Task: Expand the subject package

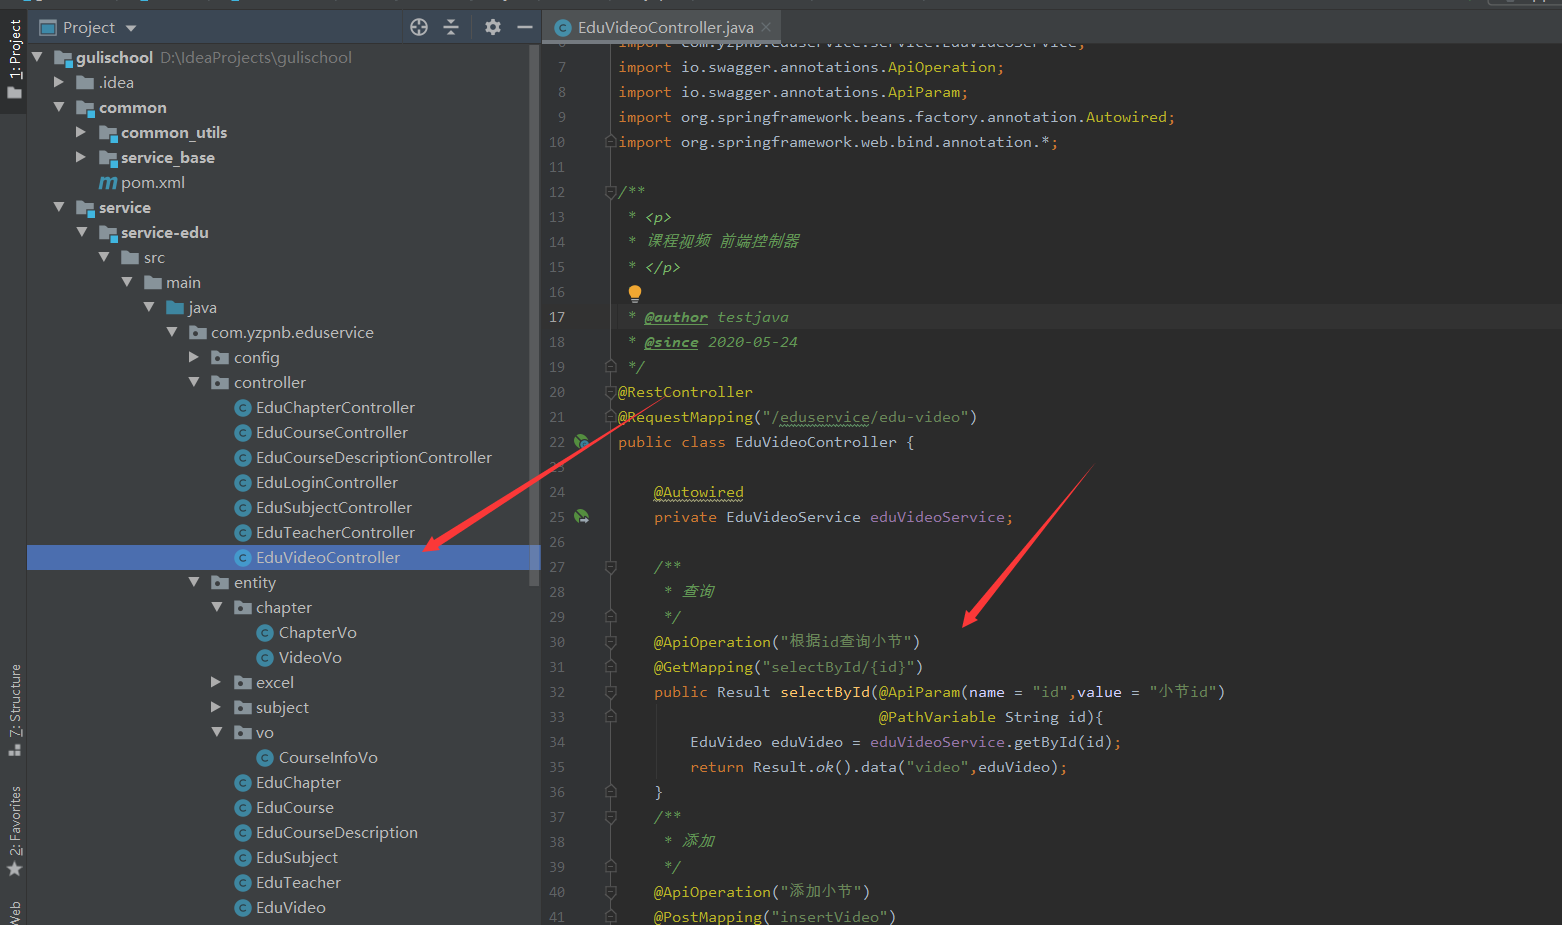Action: pyautogui.click(x=216, y=707)
